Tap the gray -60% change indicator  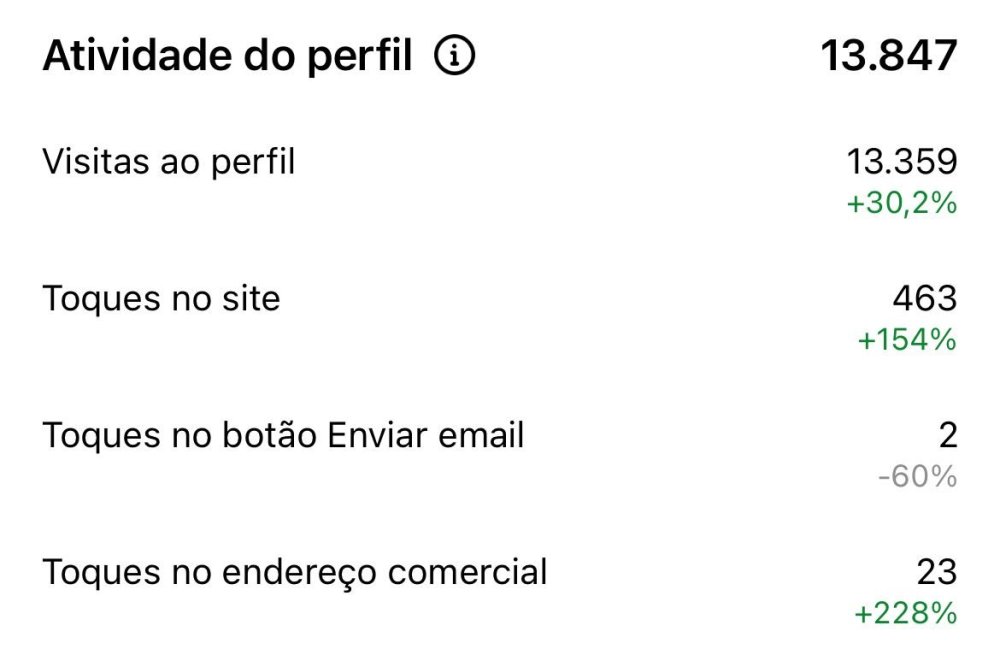point(917,477)
